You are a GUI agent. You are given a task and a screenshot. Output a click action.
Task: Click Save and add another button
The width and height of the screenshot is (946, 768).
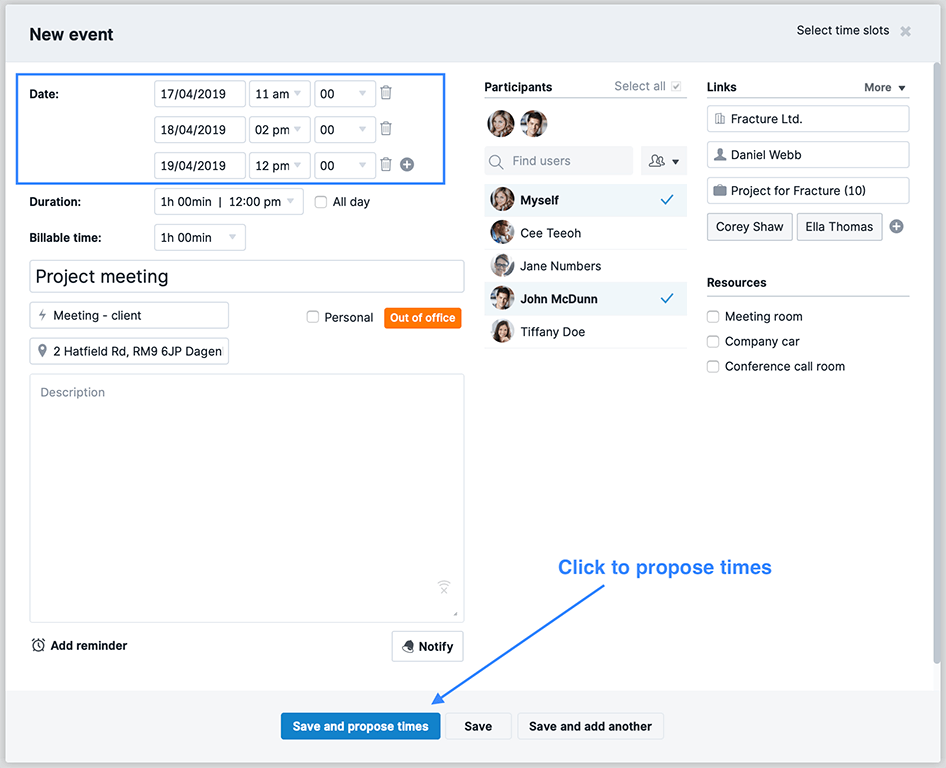tap(591, 726)
